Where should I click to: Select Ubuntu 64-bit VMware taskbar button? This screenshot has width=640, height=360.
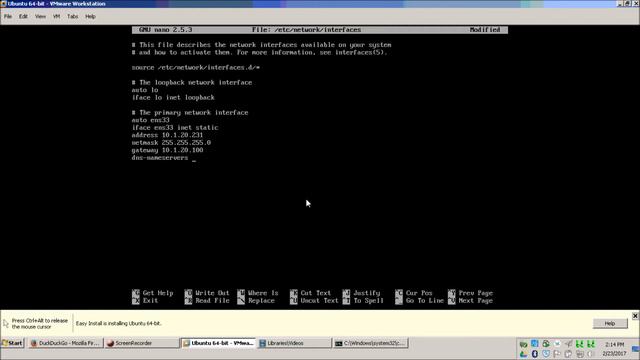point(218,343)
